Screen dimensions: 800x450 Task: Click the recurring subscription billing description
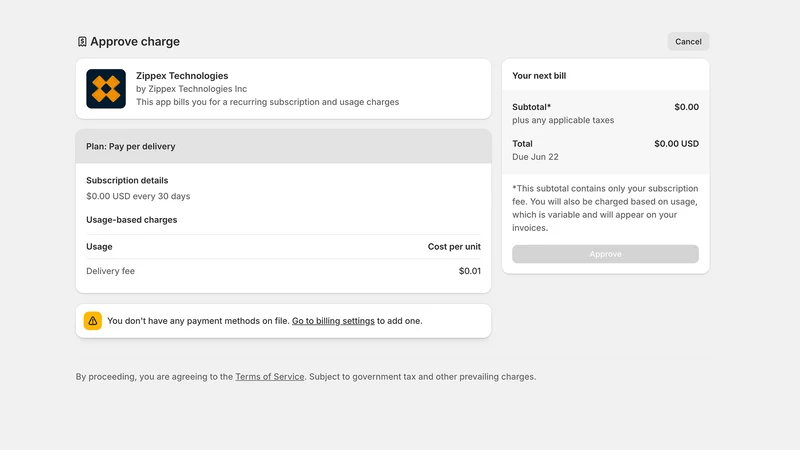[x=267, y=102]
